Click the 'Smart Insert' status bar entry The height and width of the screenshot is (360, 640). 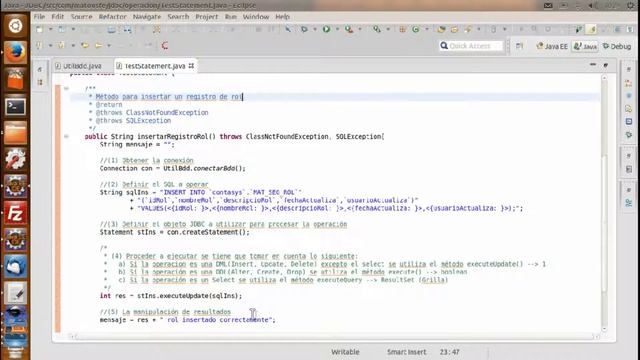click(407, 352)
